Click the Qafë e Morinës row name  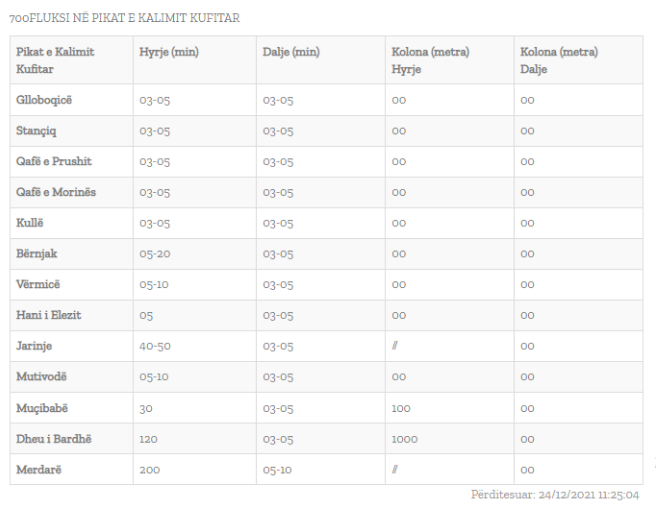tap(56, 192)
